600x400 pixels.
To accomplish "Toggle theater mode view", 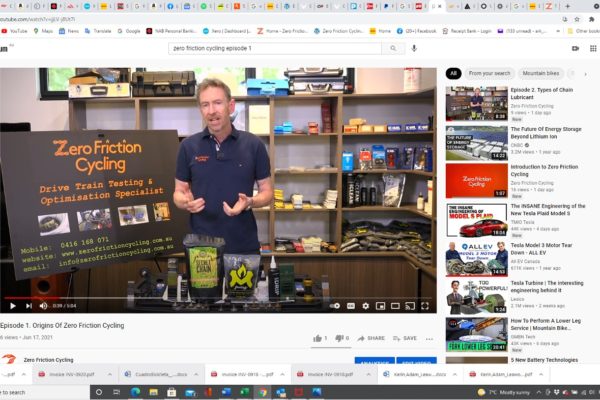I will coord(395,306).
